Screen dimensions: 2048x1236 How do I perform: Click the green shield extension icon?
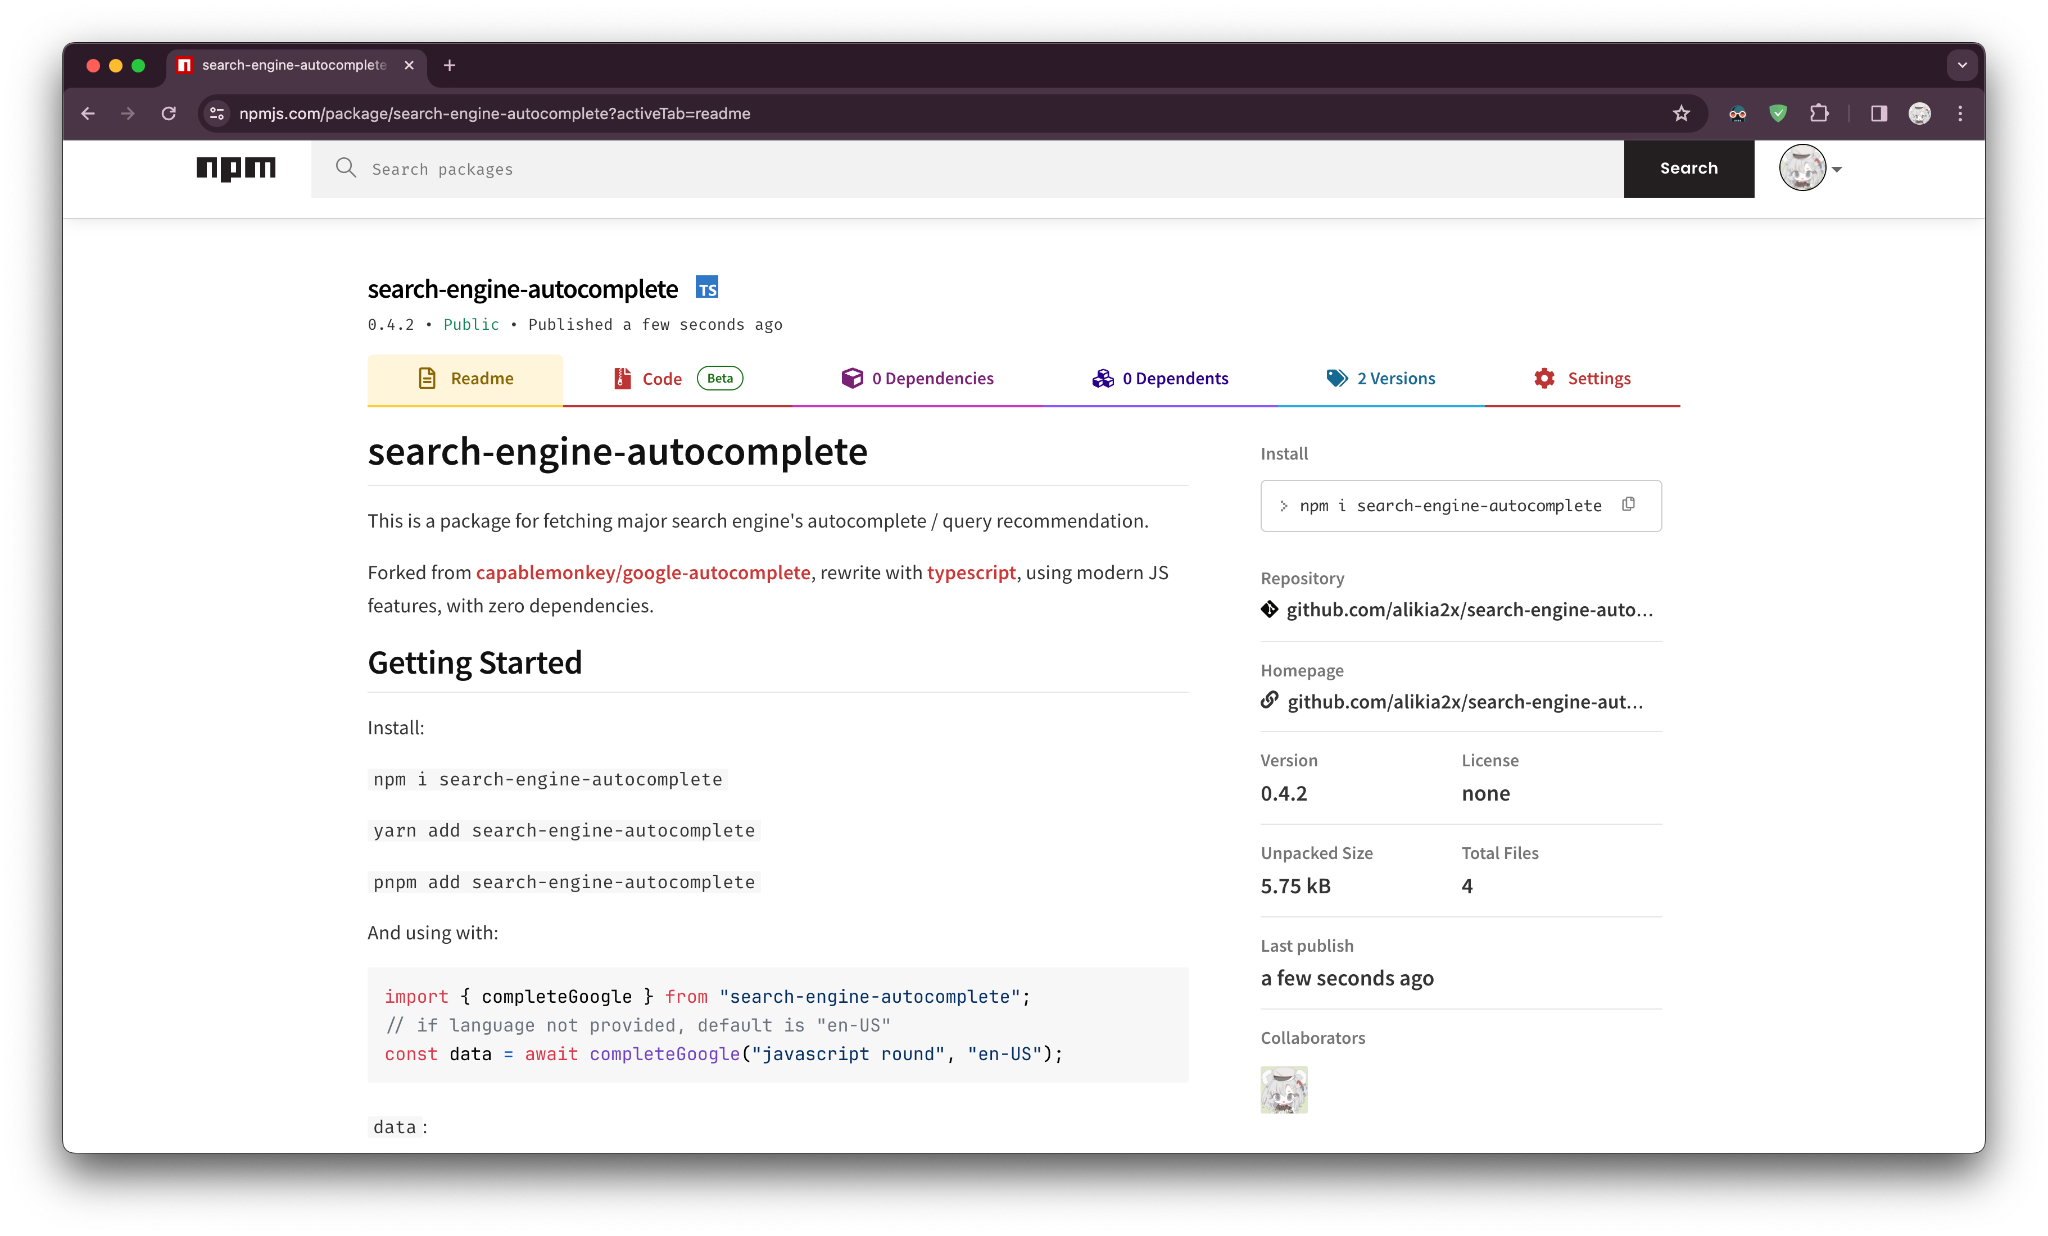(x=1778, y=114)
